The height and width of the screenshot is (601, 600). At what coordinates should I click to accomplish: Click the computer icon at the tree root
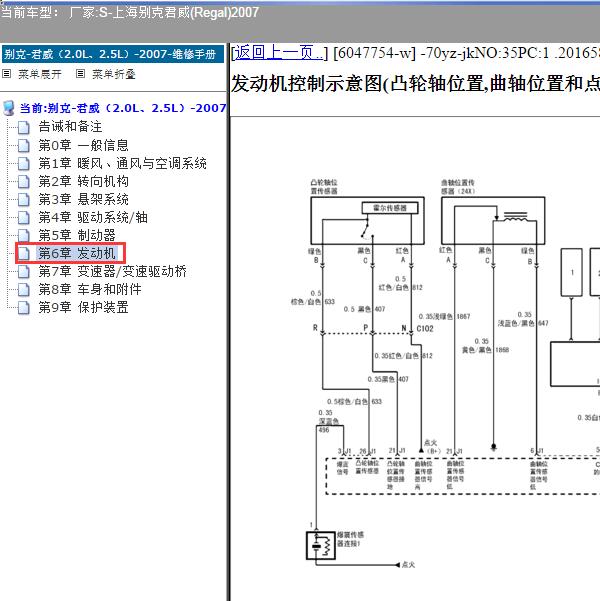click(x=9, y=108)
